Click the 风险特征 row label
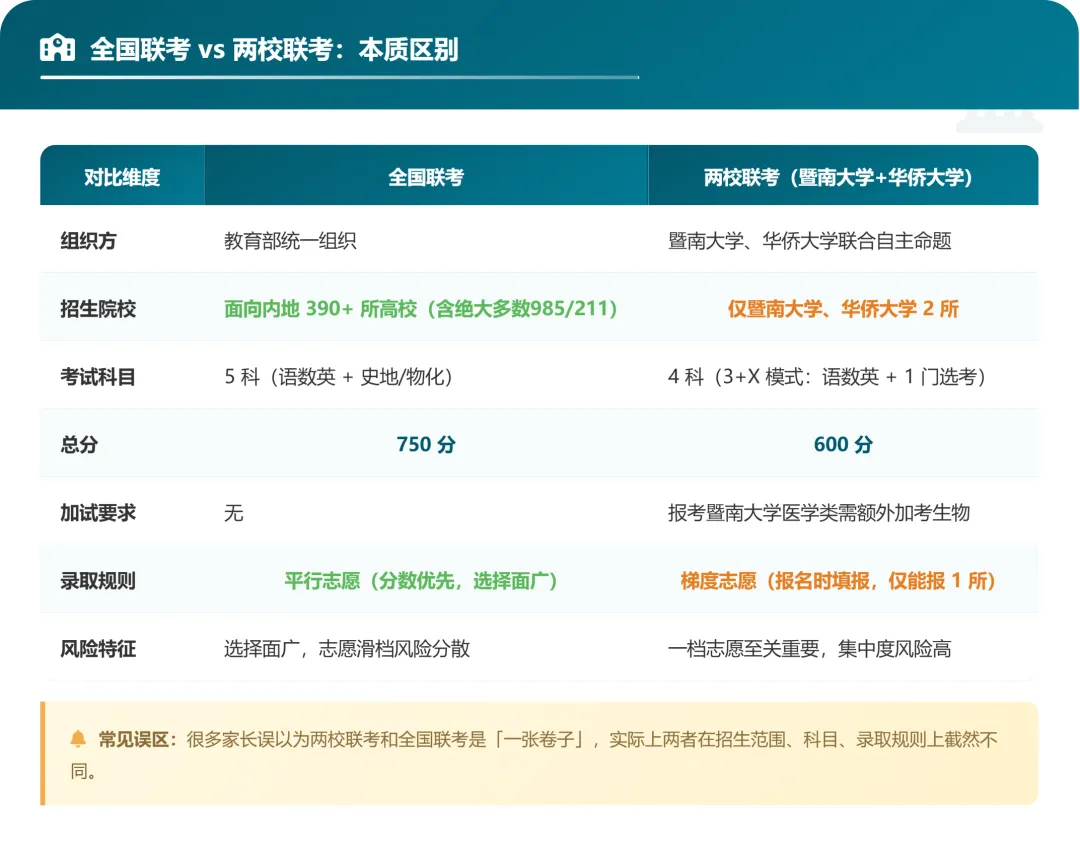Image resolution: width=1080 pixels, height=841 pixels. [x=98, y=649]
